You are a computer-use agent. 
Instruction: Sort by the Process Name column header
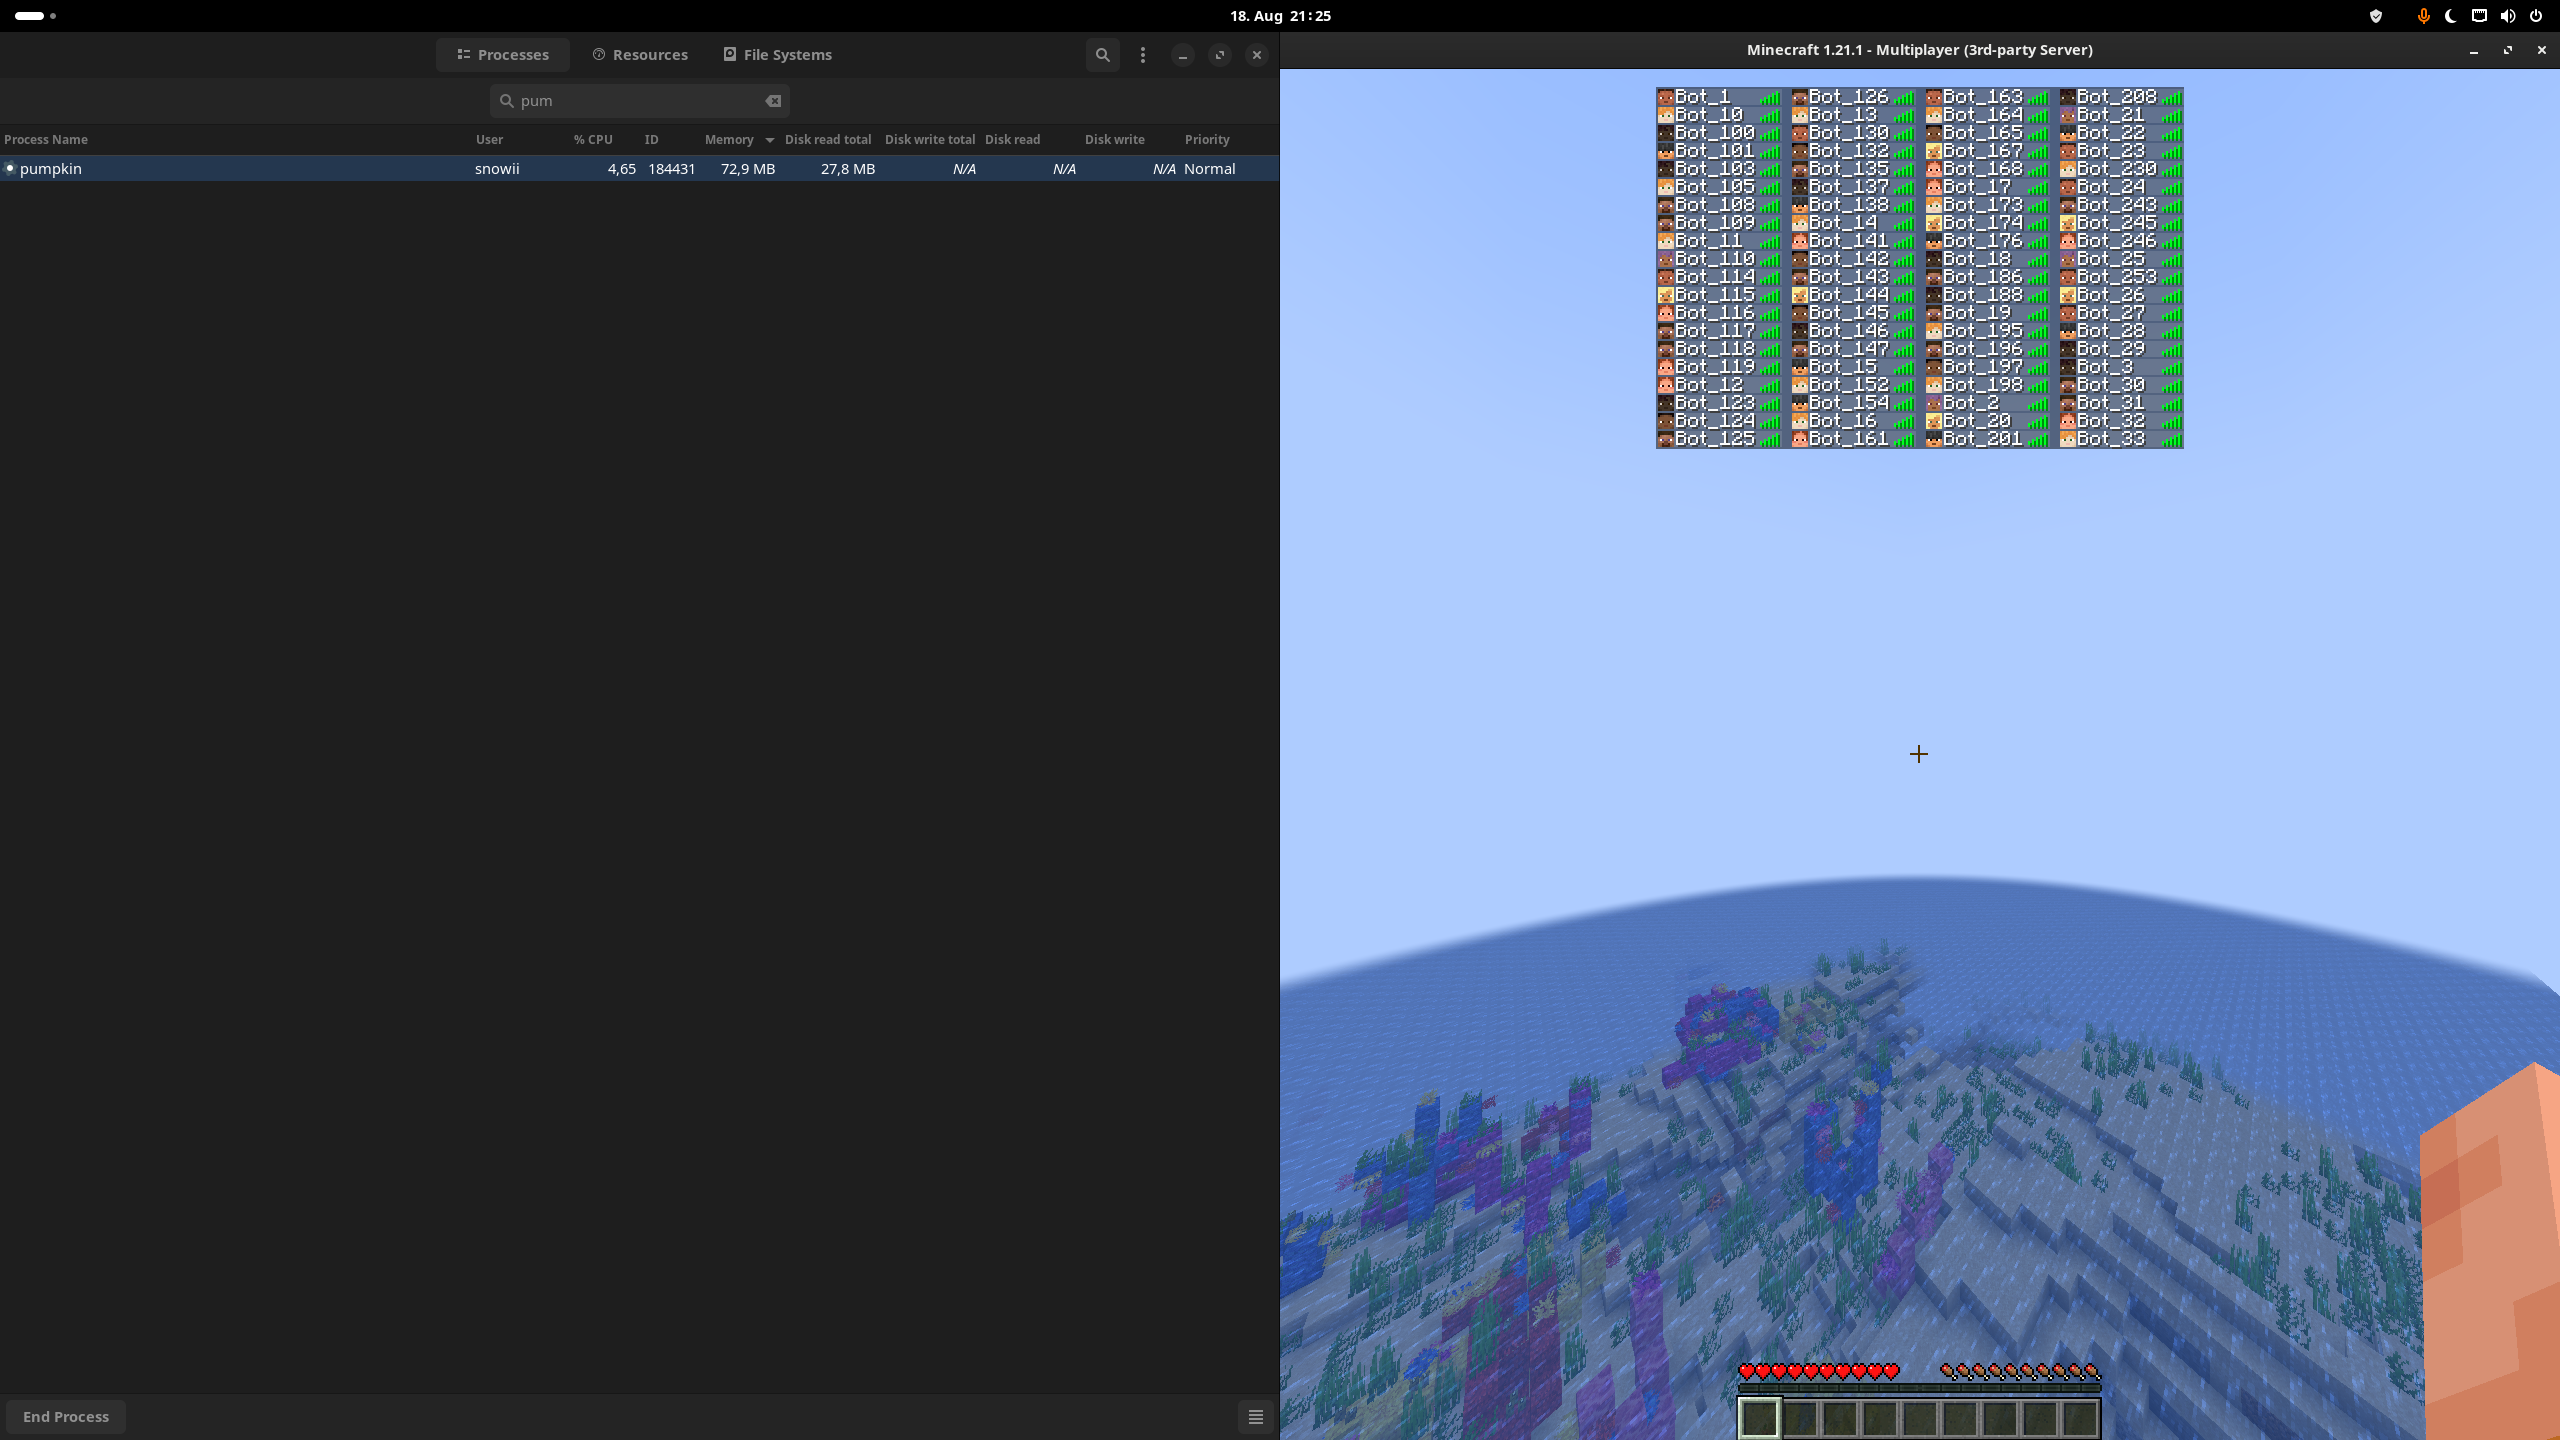point(46,140)
